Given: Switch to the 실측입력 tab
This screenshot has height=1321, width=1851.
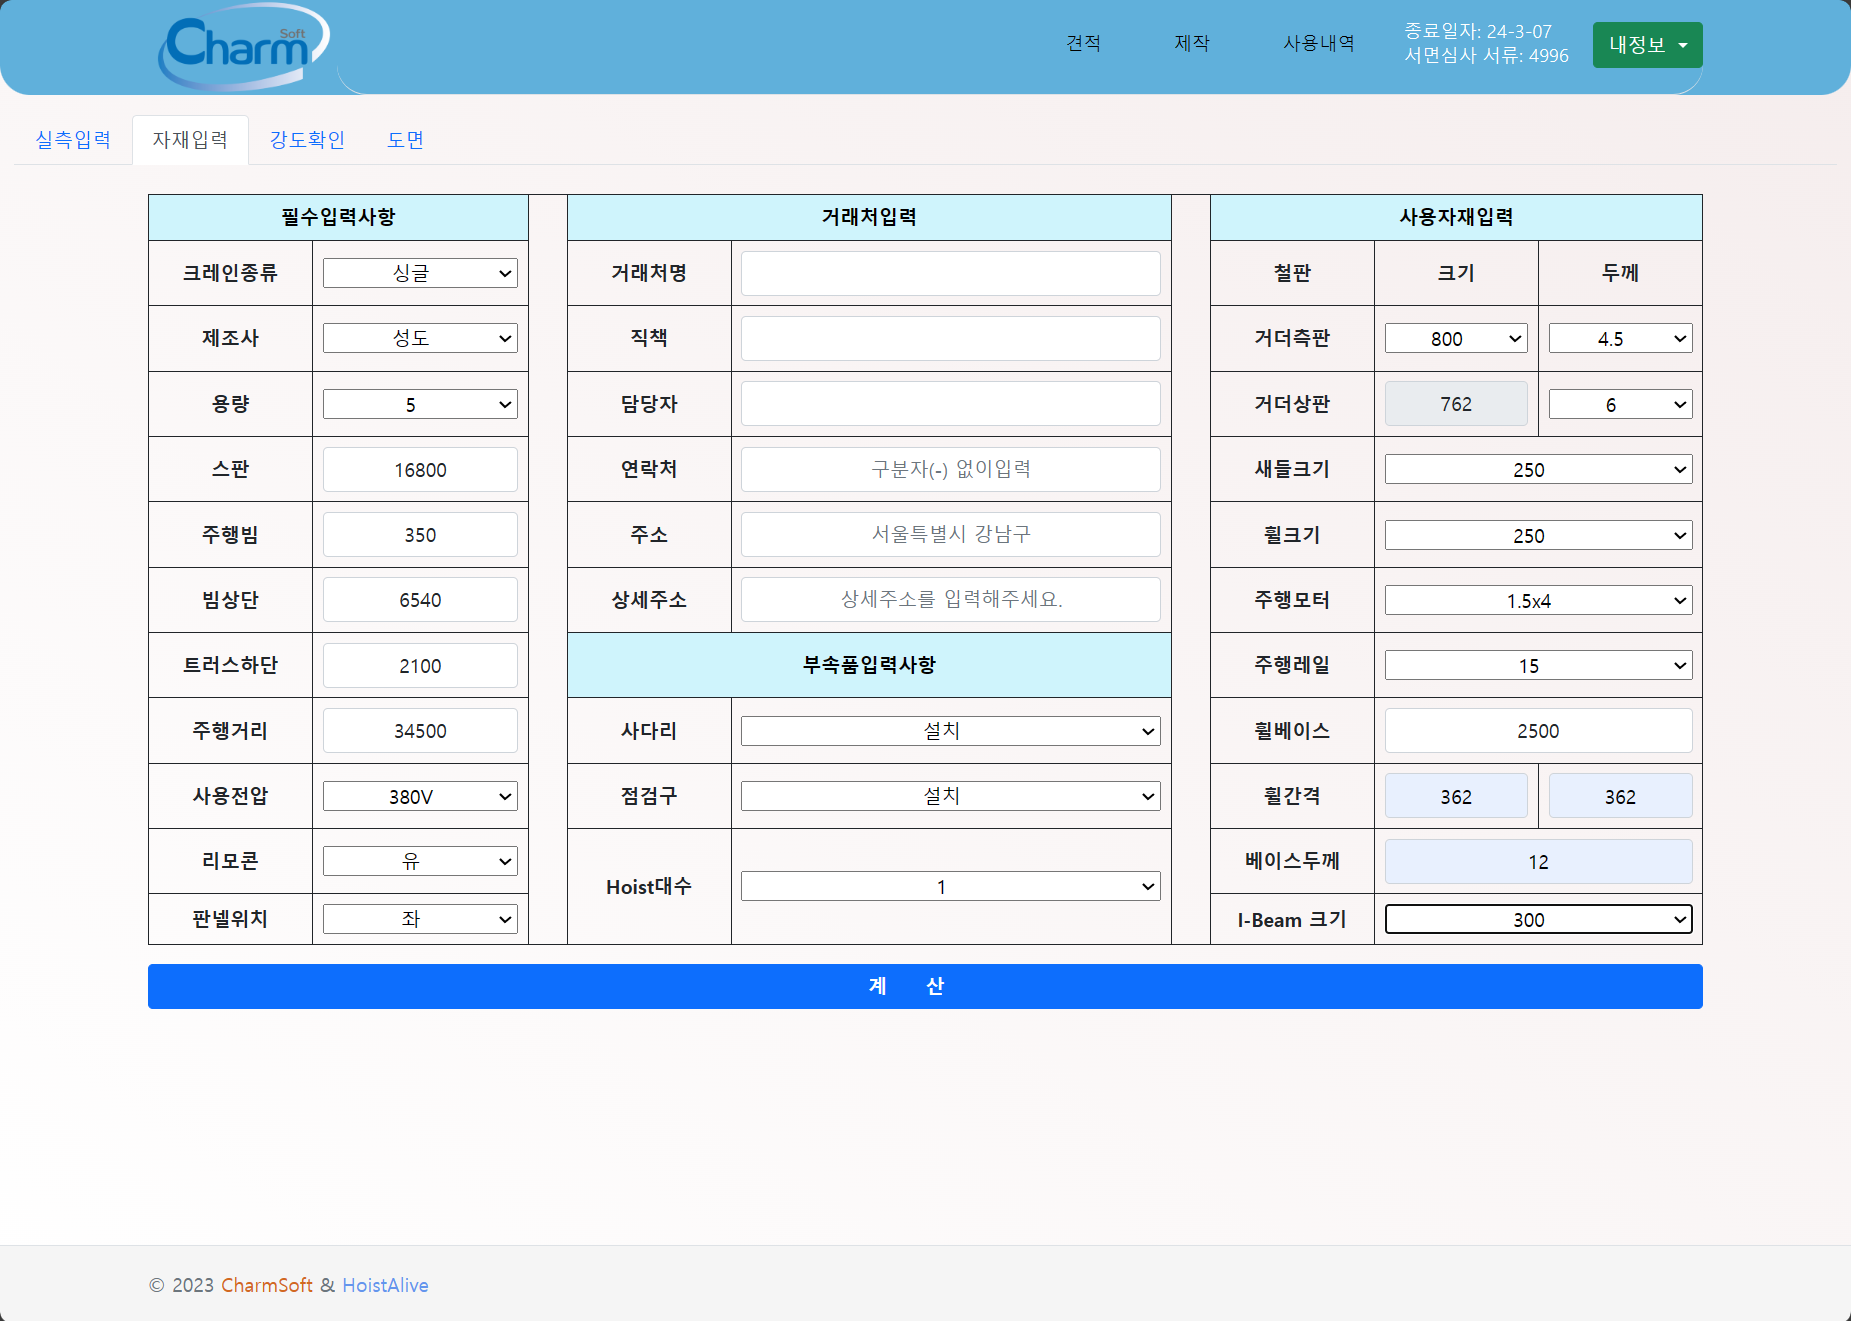Looking at the screenshot, I should 73,140.
